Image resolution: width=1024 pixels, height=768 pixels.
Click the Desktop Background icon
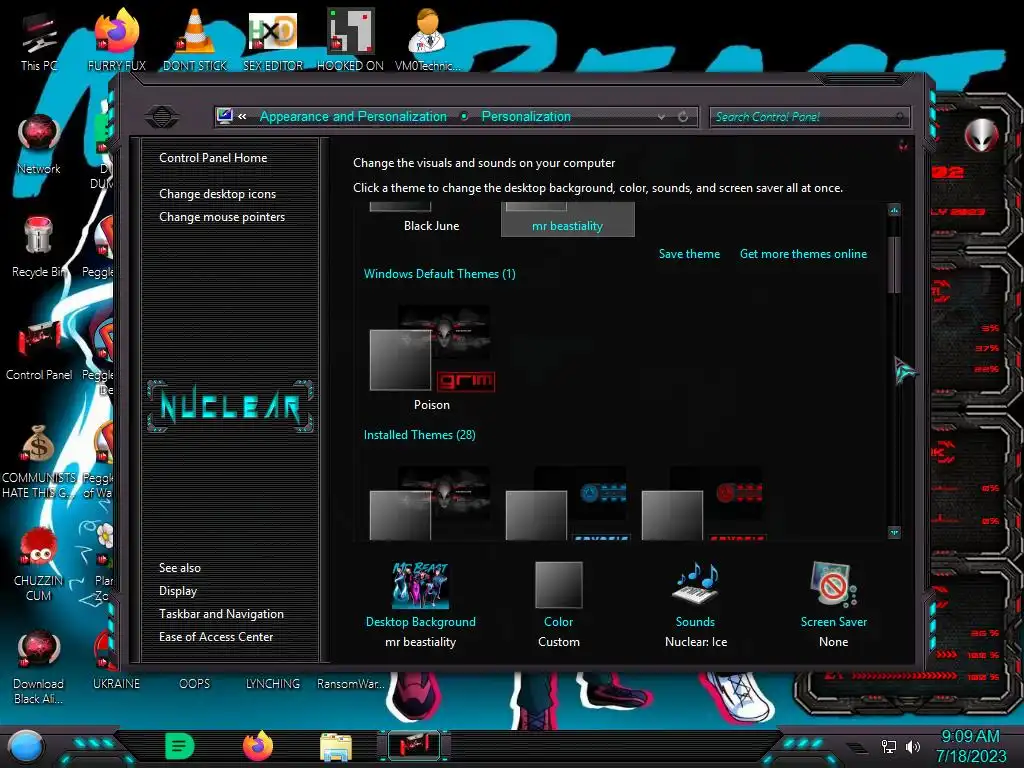[x=421, y=585]
